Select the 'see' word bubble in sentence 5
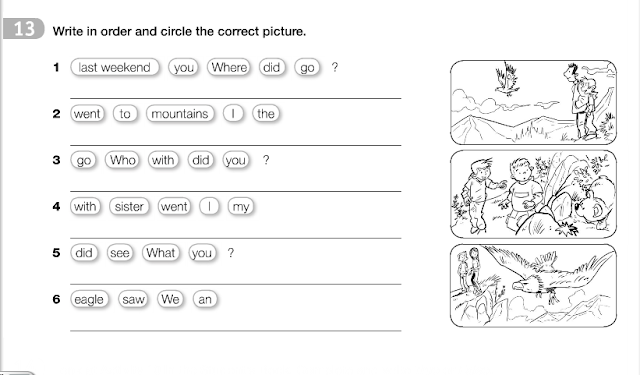Screen dimensions: 640x375 coord(120,253)
